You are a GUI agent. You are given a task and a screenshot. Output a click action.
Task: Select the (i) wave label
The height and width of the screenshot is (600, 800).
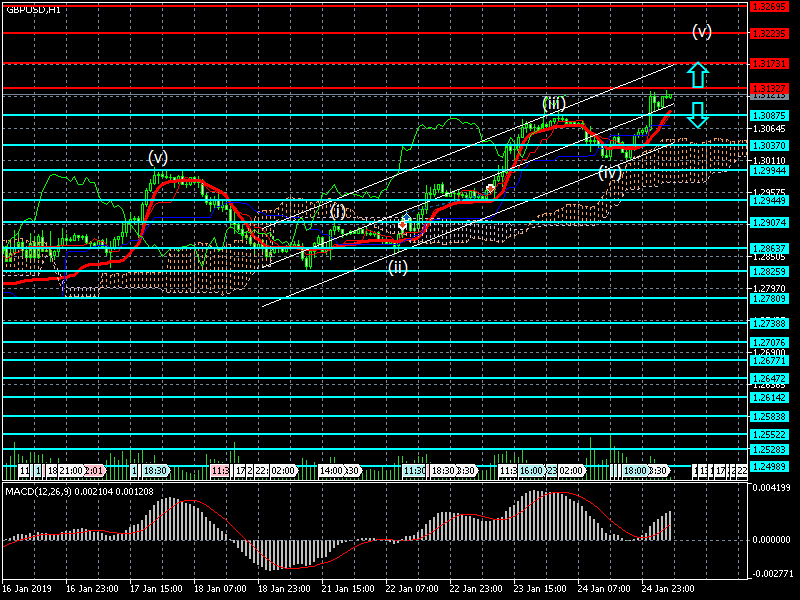pyautogui.click(x=338, y=211)
